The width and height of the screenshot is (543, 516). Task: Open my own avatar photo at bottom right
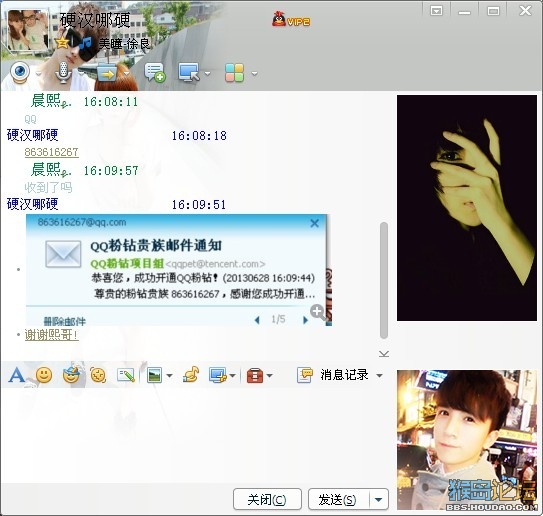[x=466, y=440]
